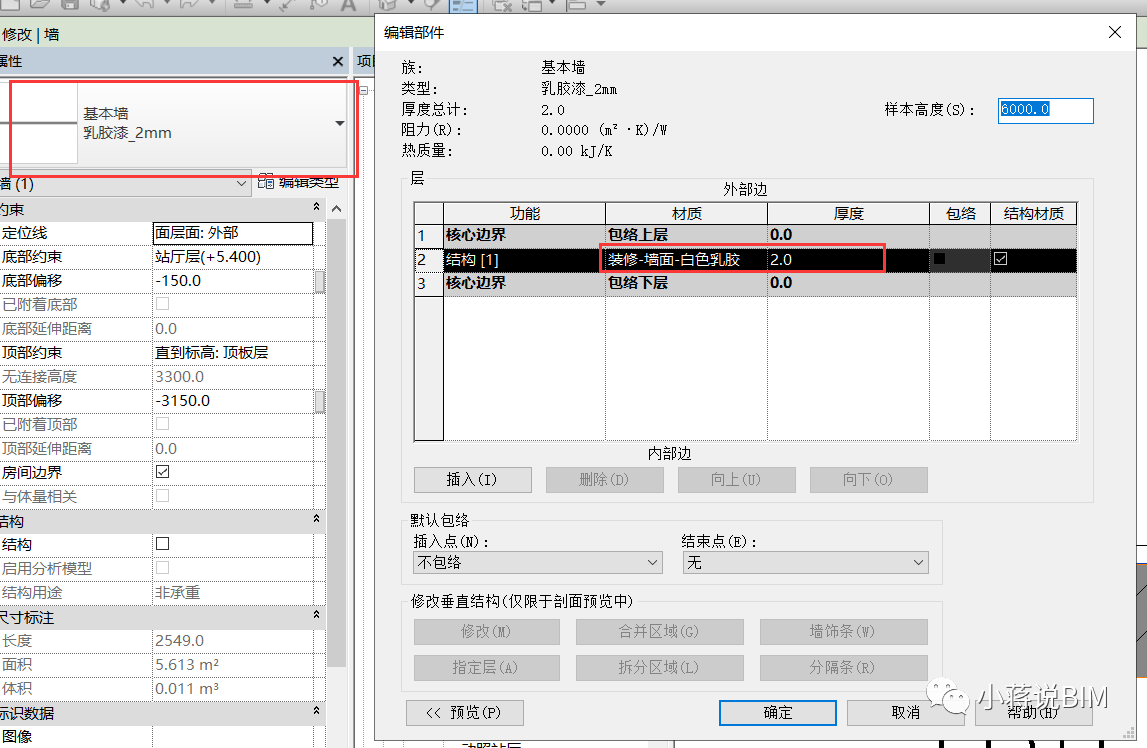
Task: Click the Edit Type (编辑类型) icon
Action: tap(266, 181)
